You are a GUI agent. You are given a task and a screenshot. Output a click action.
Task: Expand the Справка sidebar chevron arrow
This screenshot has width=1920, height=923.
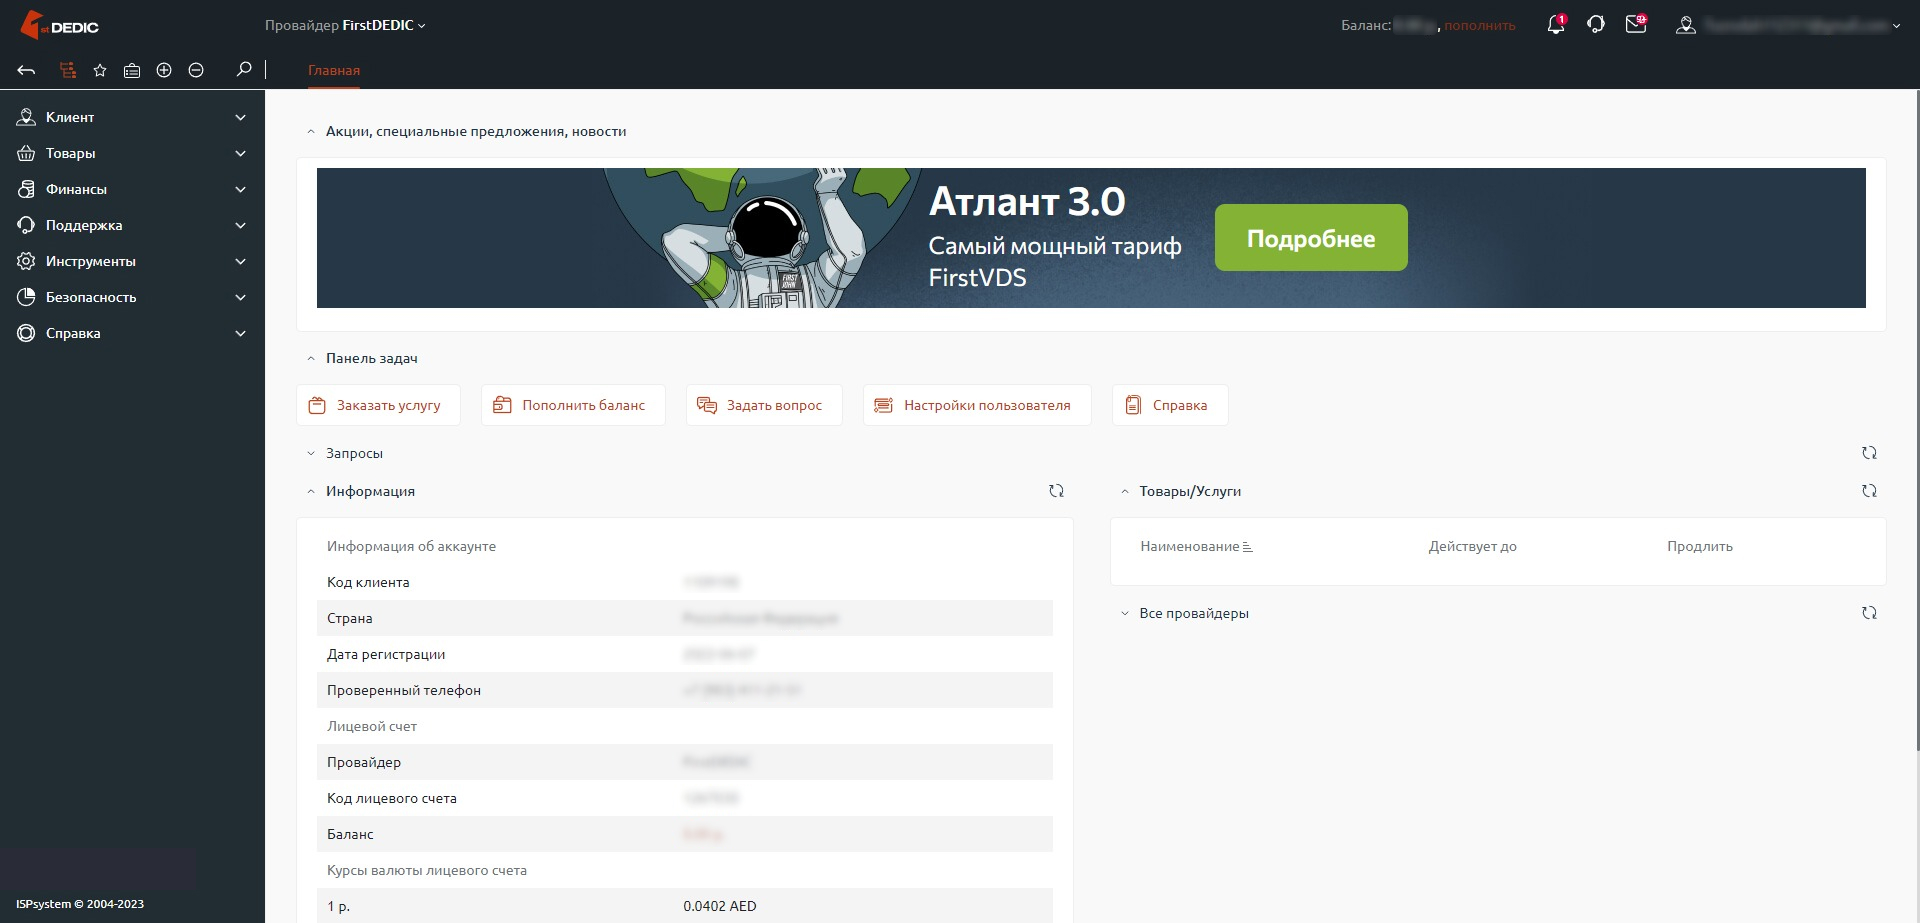(240, 333)
